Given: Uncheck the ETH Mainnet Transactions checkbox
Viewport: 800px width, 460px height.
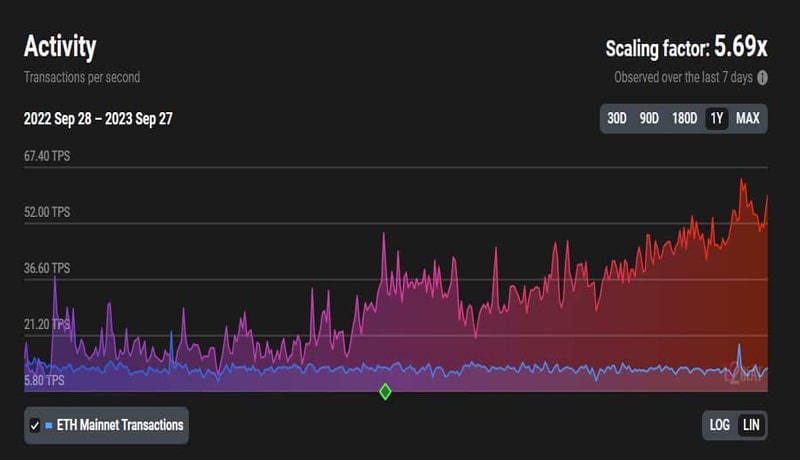Looking at the screenshot, I should pos(35,425).
